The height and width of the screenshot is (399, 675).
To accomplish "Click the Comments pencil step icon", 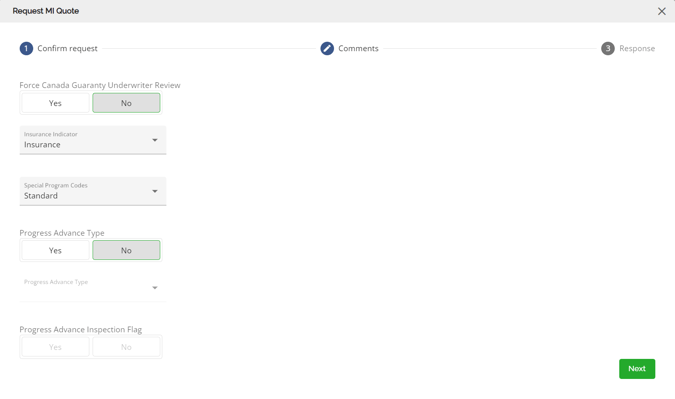I will point(327,49).
